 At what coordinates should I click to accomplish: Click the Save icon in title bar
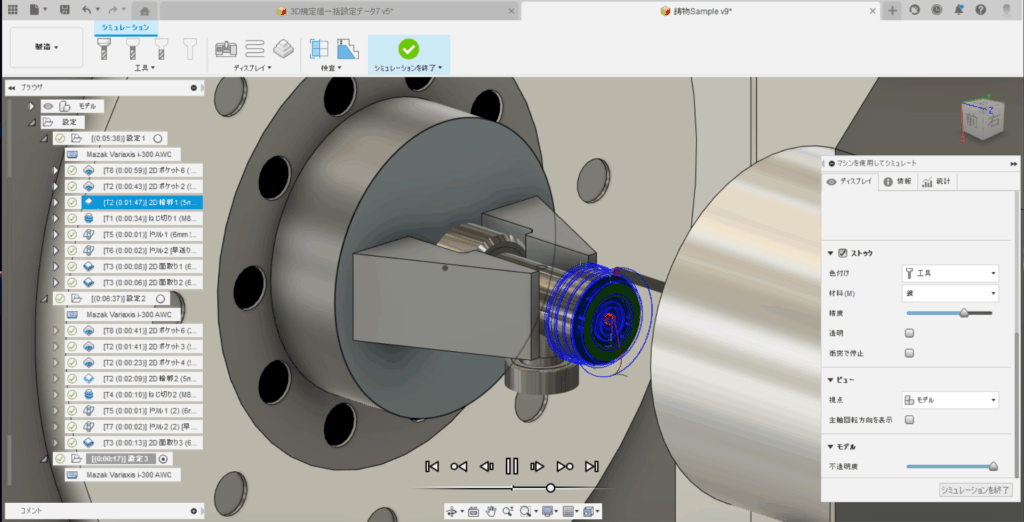[65, 9]
